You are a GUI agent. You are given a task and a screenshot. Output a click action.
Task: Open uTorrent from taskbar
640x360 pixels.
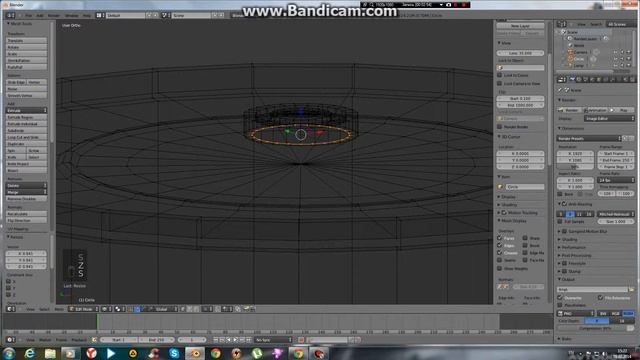pyautogui.click(x=257, y=353)
